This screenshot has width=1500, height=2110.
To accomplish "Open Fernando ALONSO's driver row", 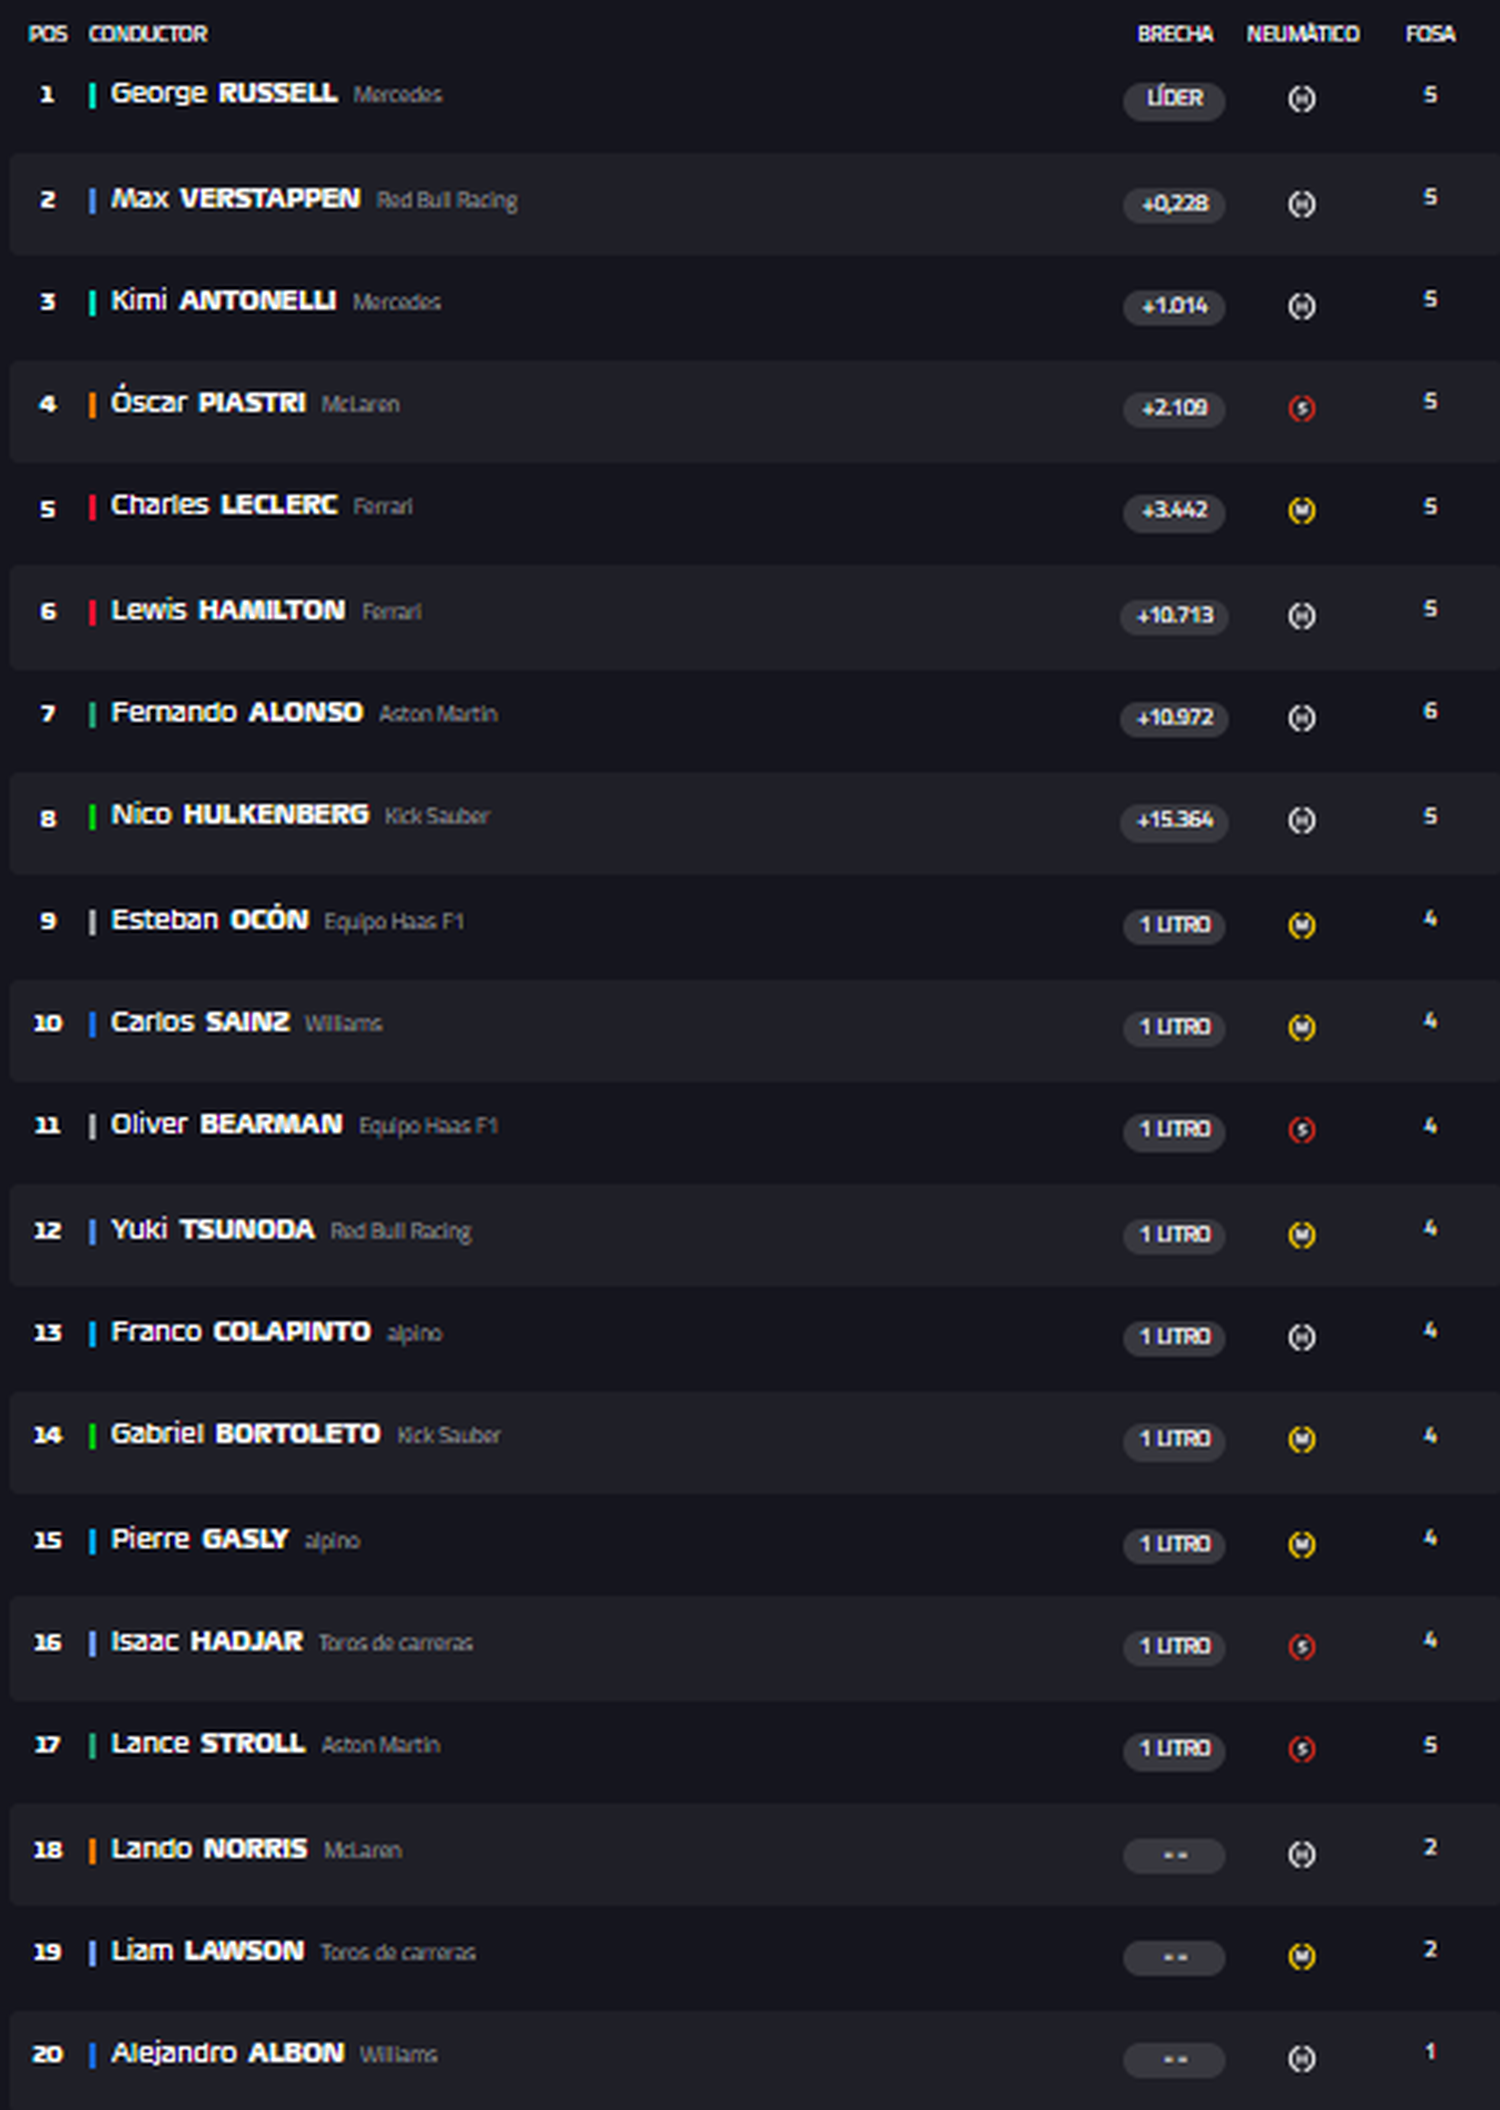I will tap(754, 720).
